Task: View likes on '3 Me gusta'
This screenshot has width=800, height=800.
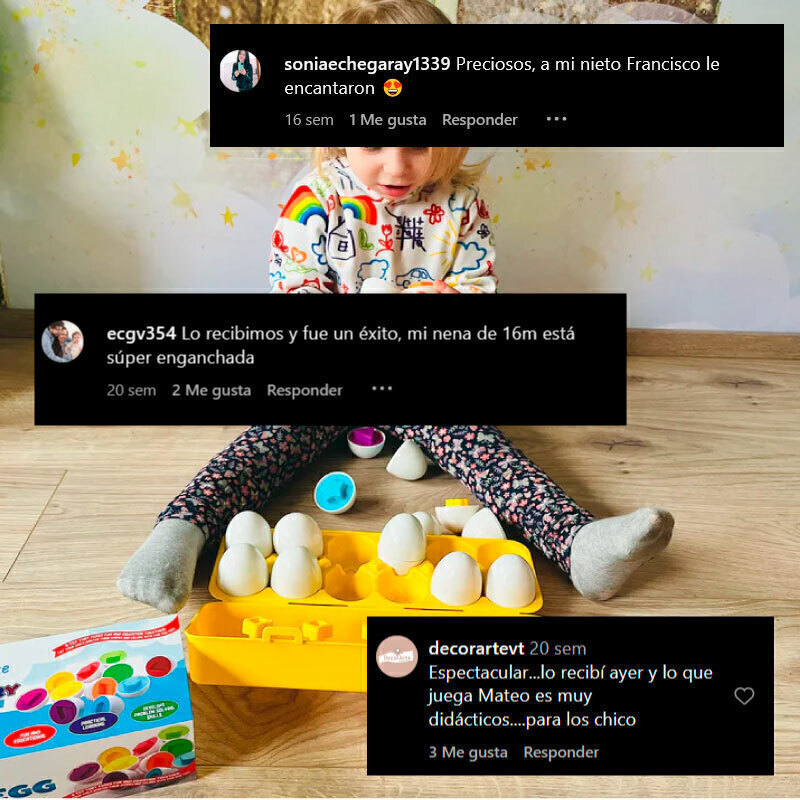Action: pyautogui.click(x=468, y=752)
